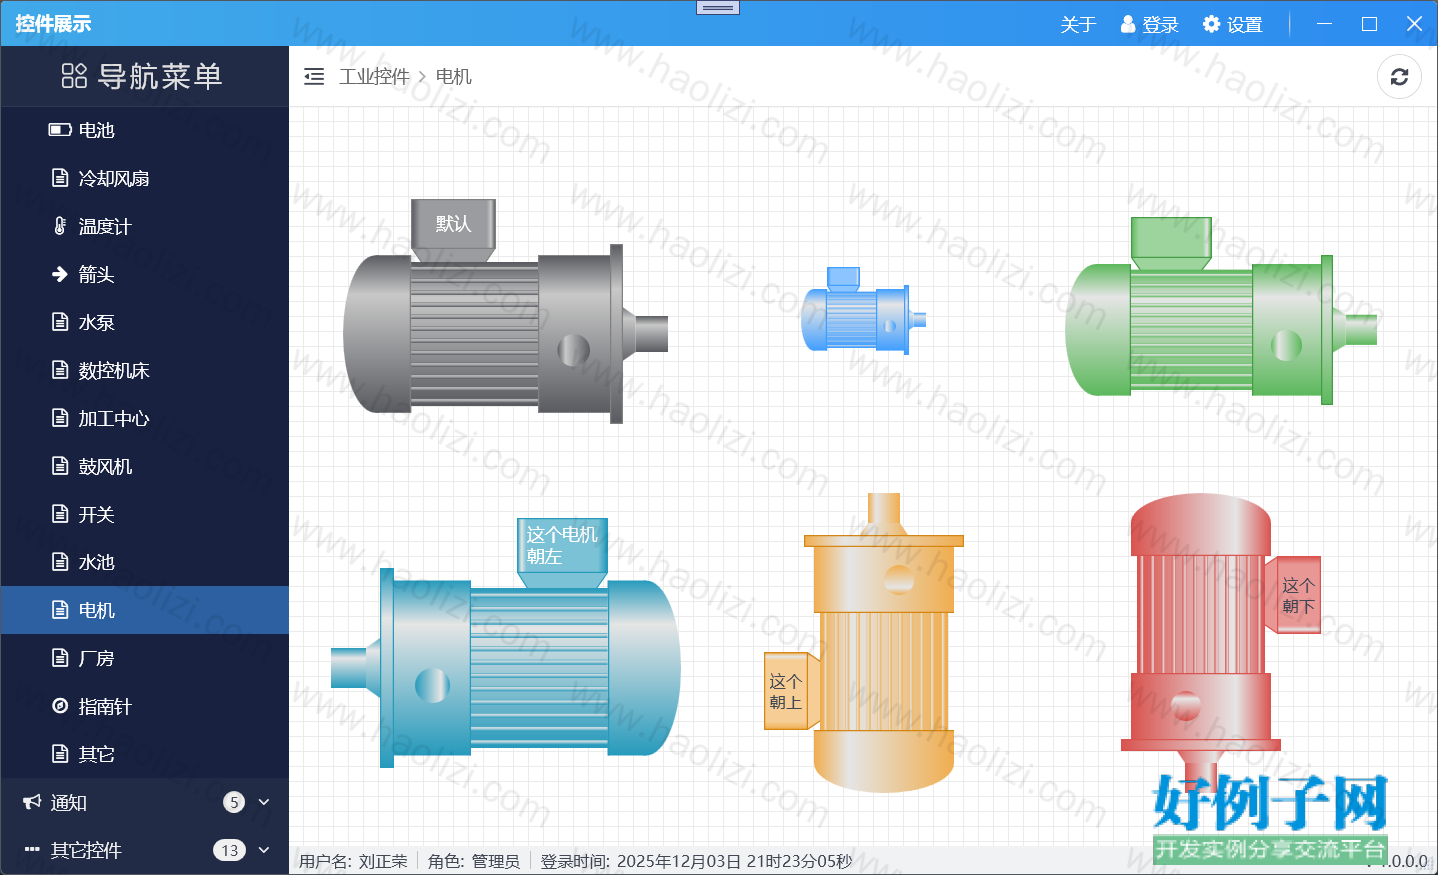1438x875 pixels.
Task: Click the document icon next to 水池
Action: (x=60, y=562)
